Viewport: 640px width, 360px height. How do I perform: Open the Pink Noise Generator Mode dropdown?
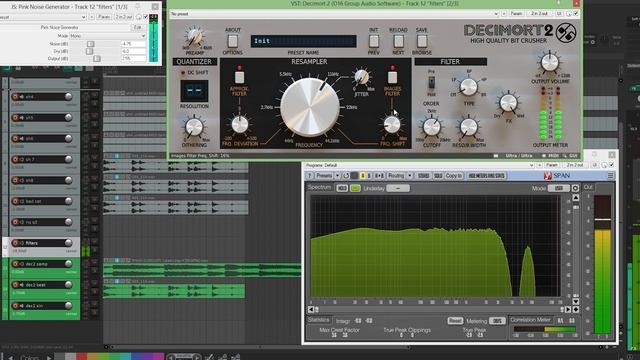tap(108, 36)
